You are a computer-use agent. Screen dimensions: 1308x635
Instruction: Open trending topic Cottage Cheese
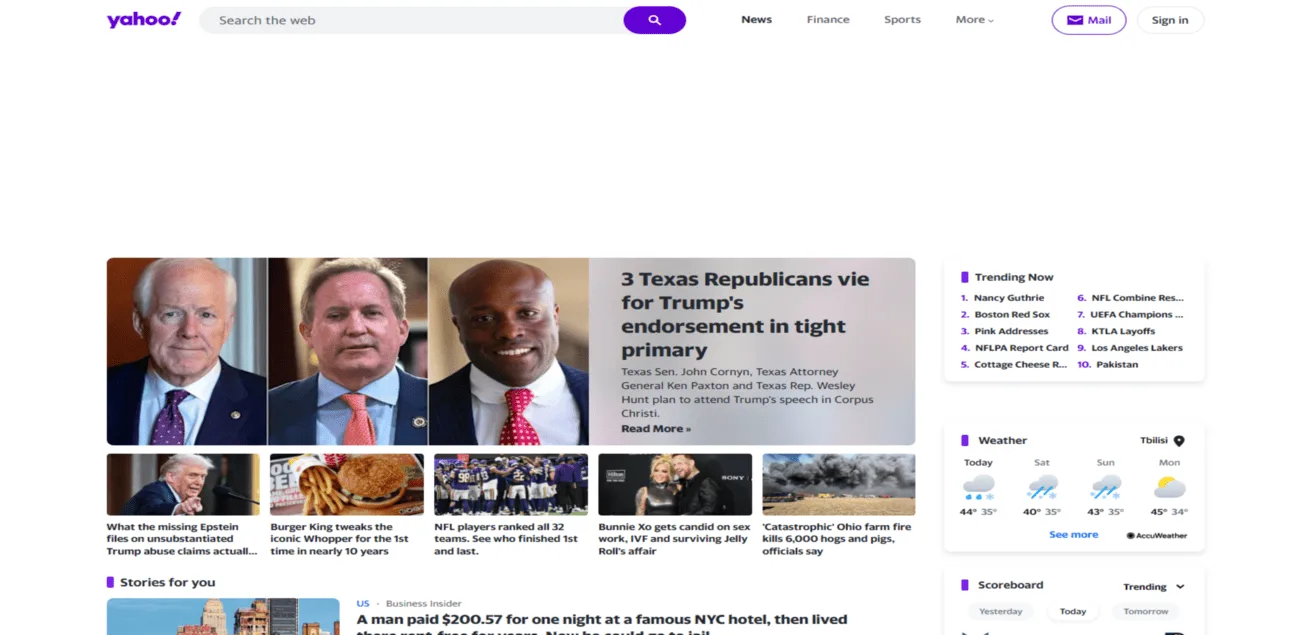(1020, 365)
